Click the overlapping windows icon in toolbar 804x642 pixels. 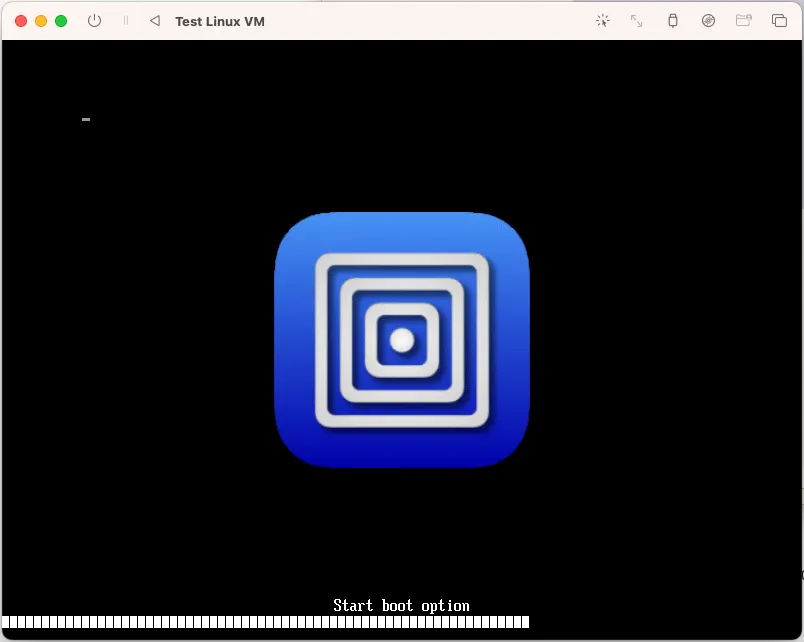point(779,21)
